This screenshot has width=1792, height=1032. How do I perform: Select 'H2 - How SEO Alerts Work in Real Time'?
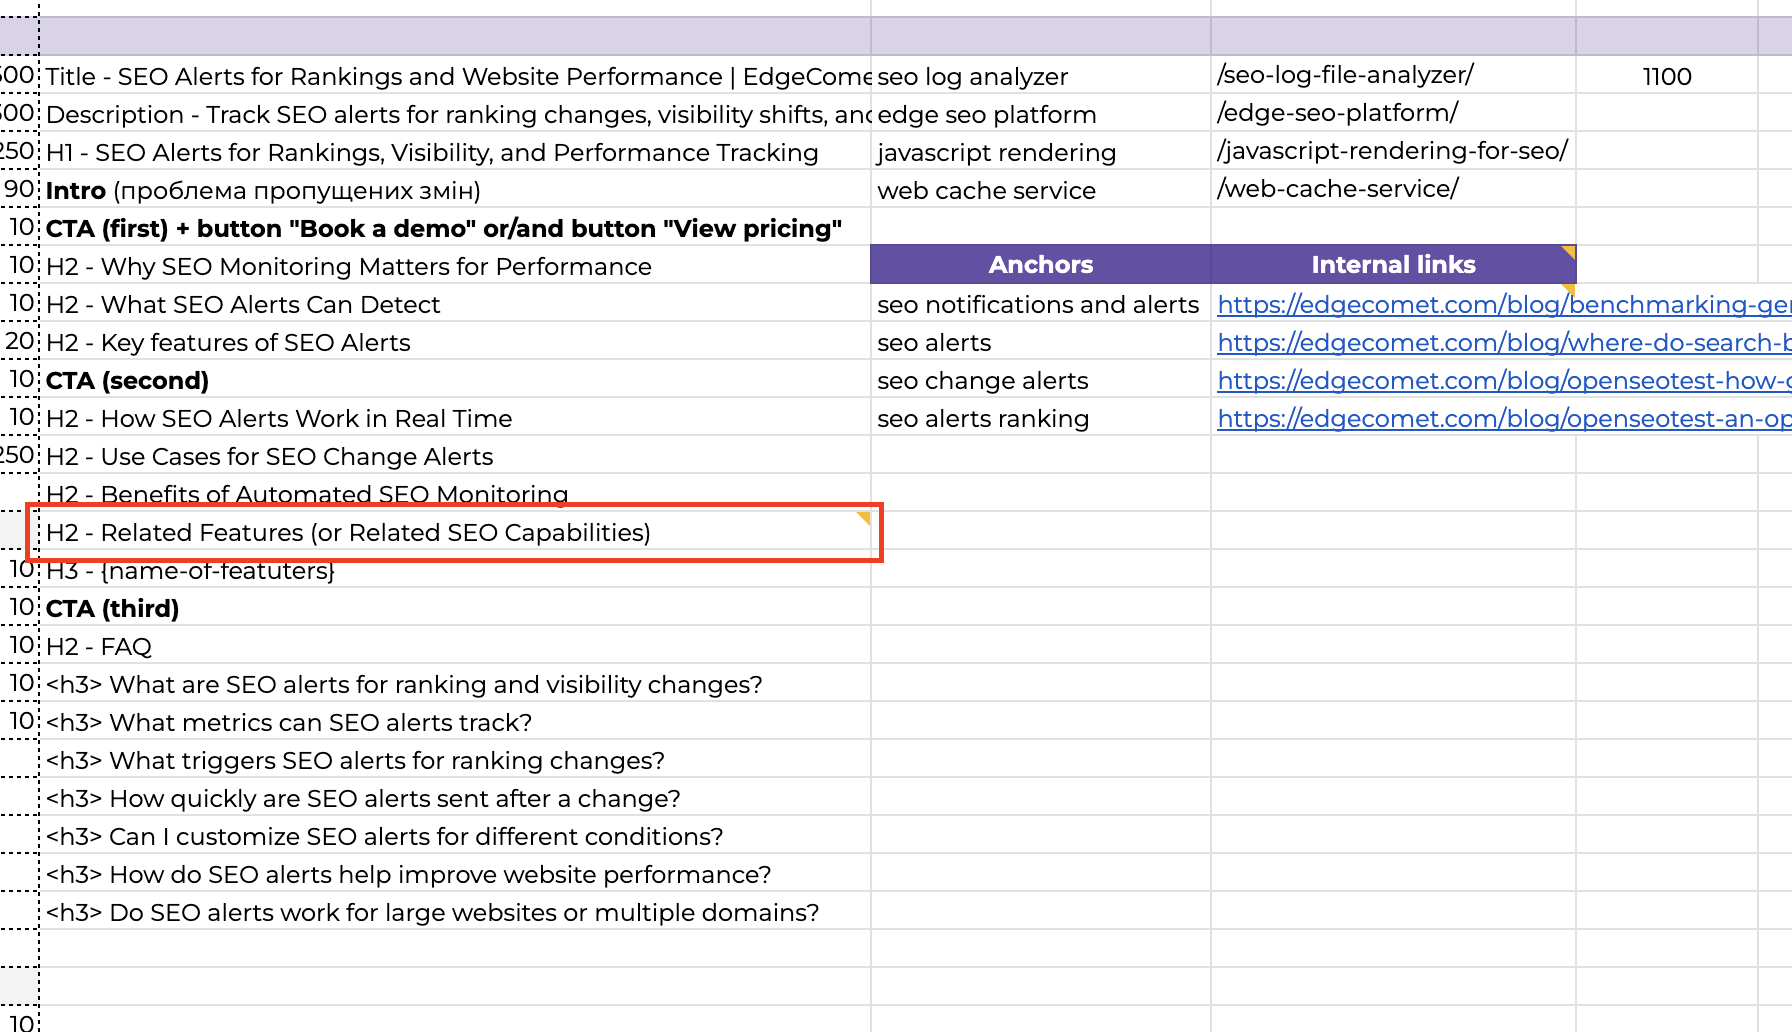(x=455, y=418)
